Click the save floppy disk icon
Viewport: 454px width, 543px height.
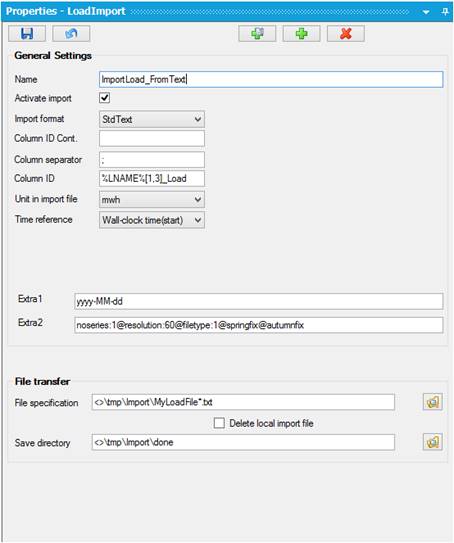pyautogui.click(x=27, y=34)
